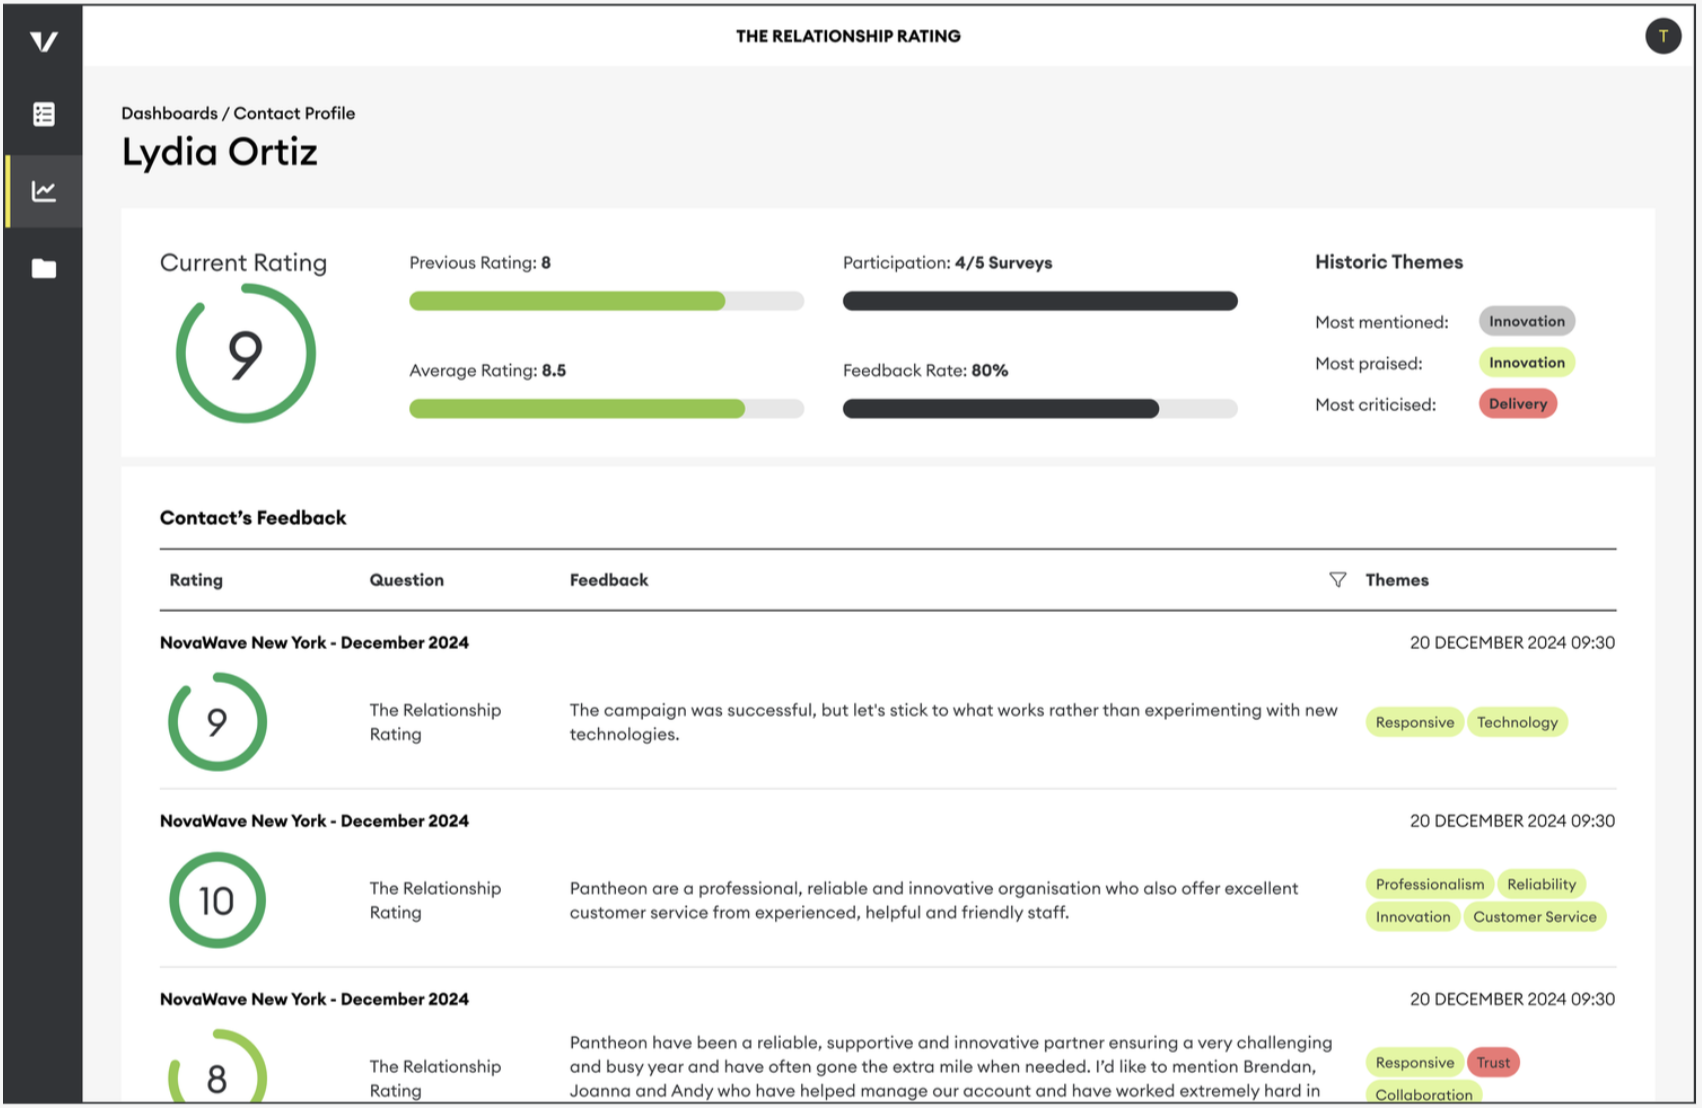
Task: Click the Participation progress bar
Action: pos(1040,301)
